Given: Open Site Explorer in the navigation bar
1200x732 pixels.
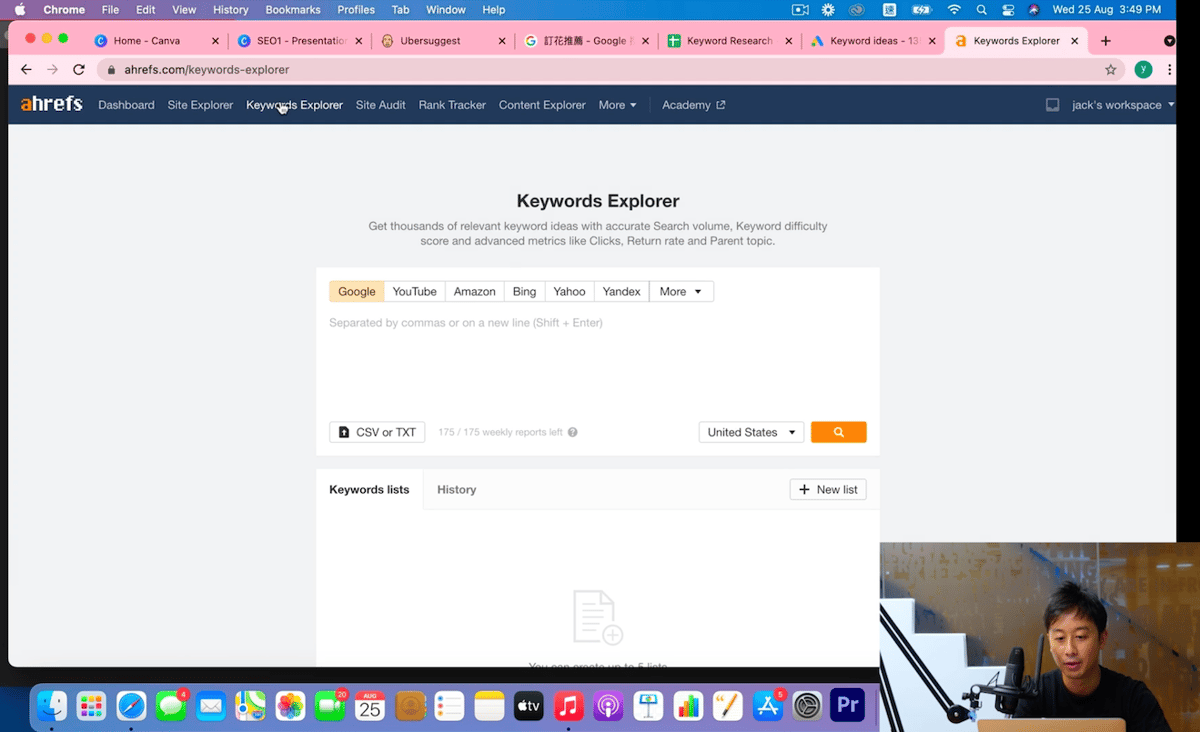Looking at the screenshot, I should tap(200, 105).
